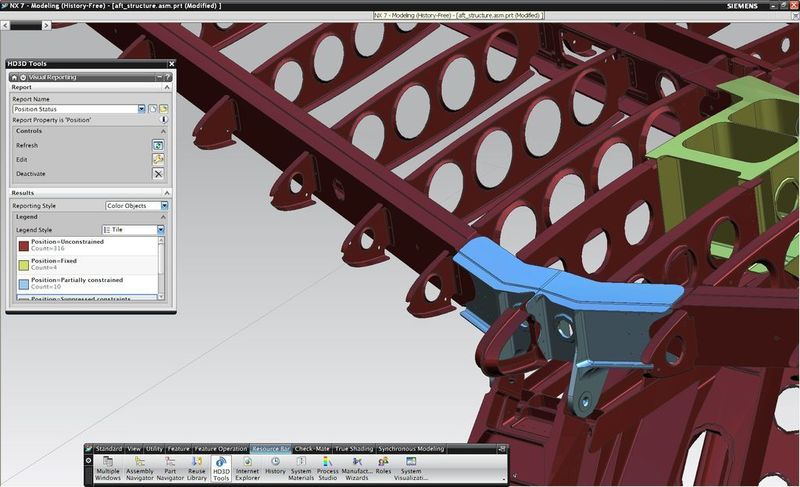800x487 pixels.
Task: Switch to the Feature Operation tab
Action: (x=220, y=449)
